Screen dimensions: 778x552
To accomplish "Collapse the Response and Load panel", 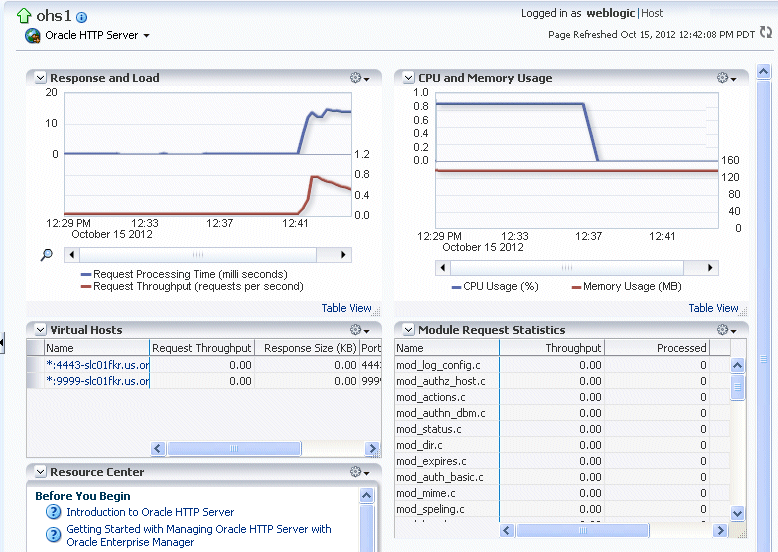I will (x=41, y=78).
